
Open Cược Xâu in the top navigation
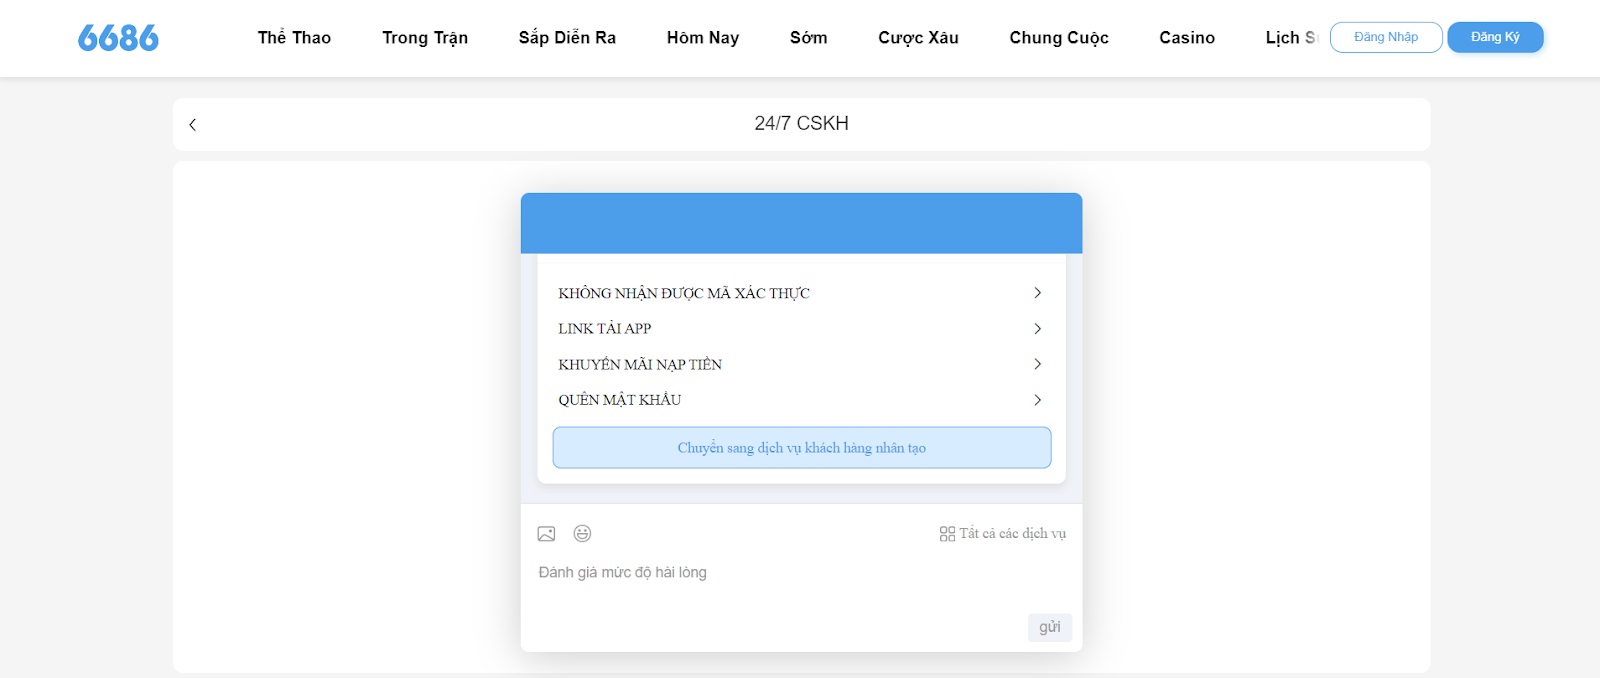918,38
